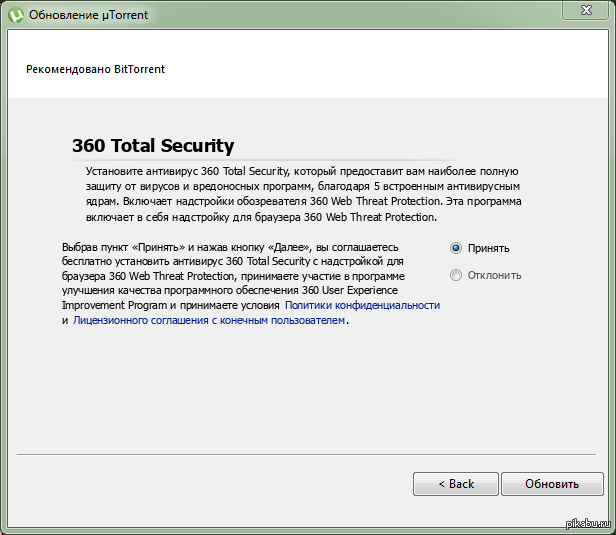Open Лицензионного соглашения с конечным пользователем link

[209, 320]
